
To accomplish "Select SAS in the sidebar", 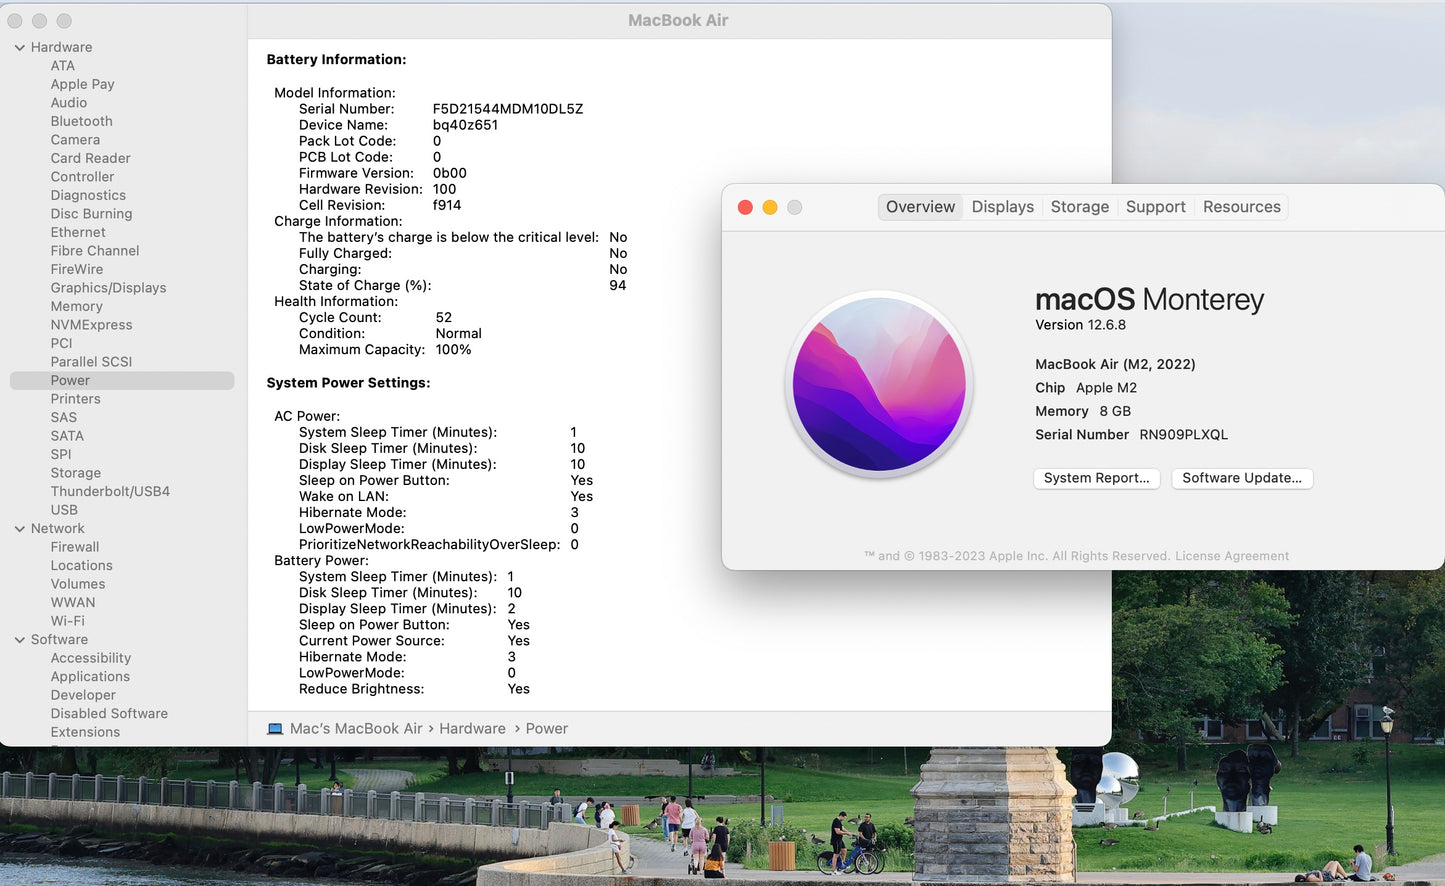I will pyautogui.click(x=64, y=417).
